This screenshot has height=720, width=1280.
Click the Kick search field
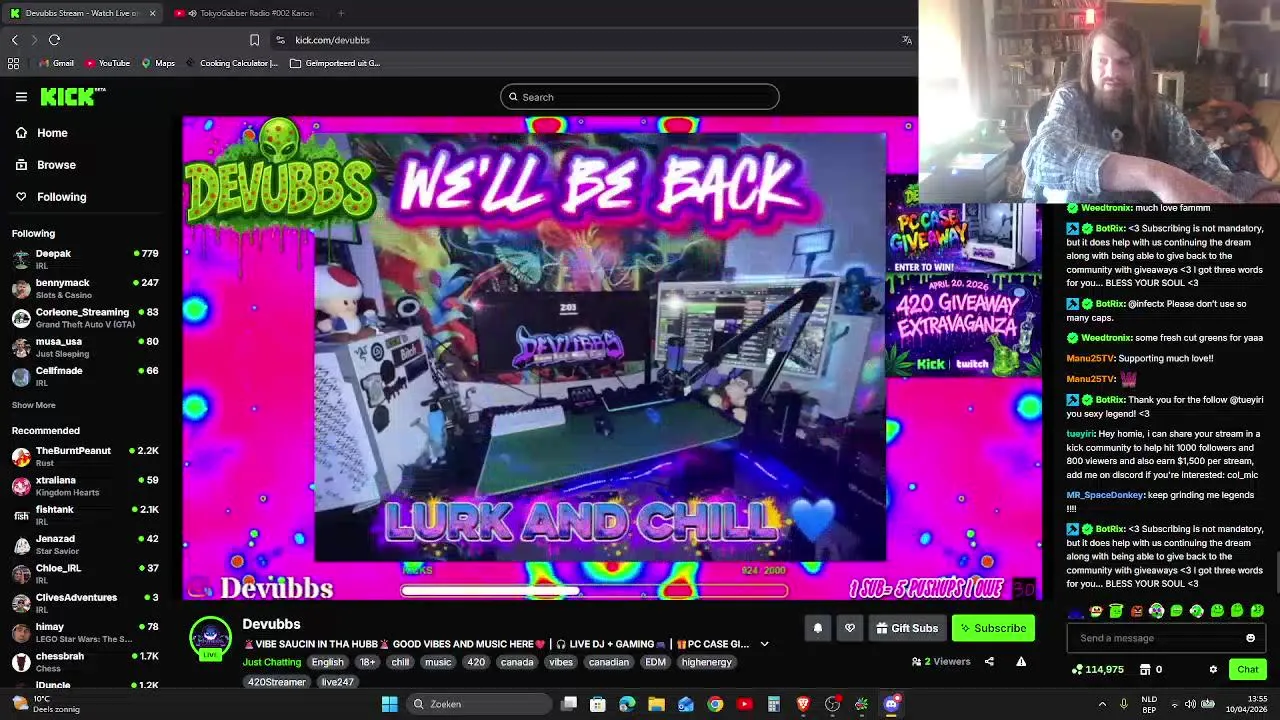point(640,97)
